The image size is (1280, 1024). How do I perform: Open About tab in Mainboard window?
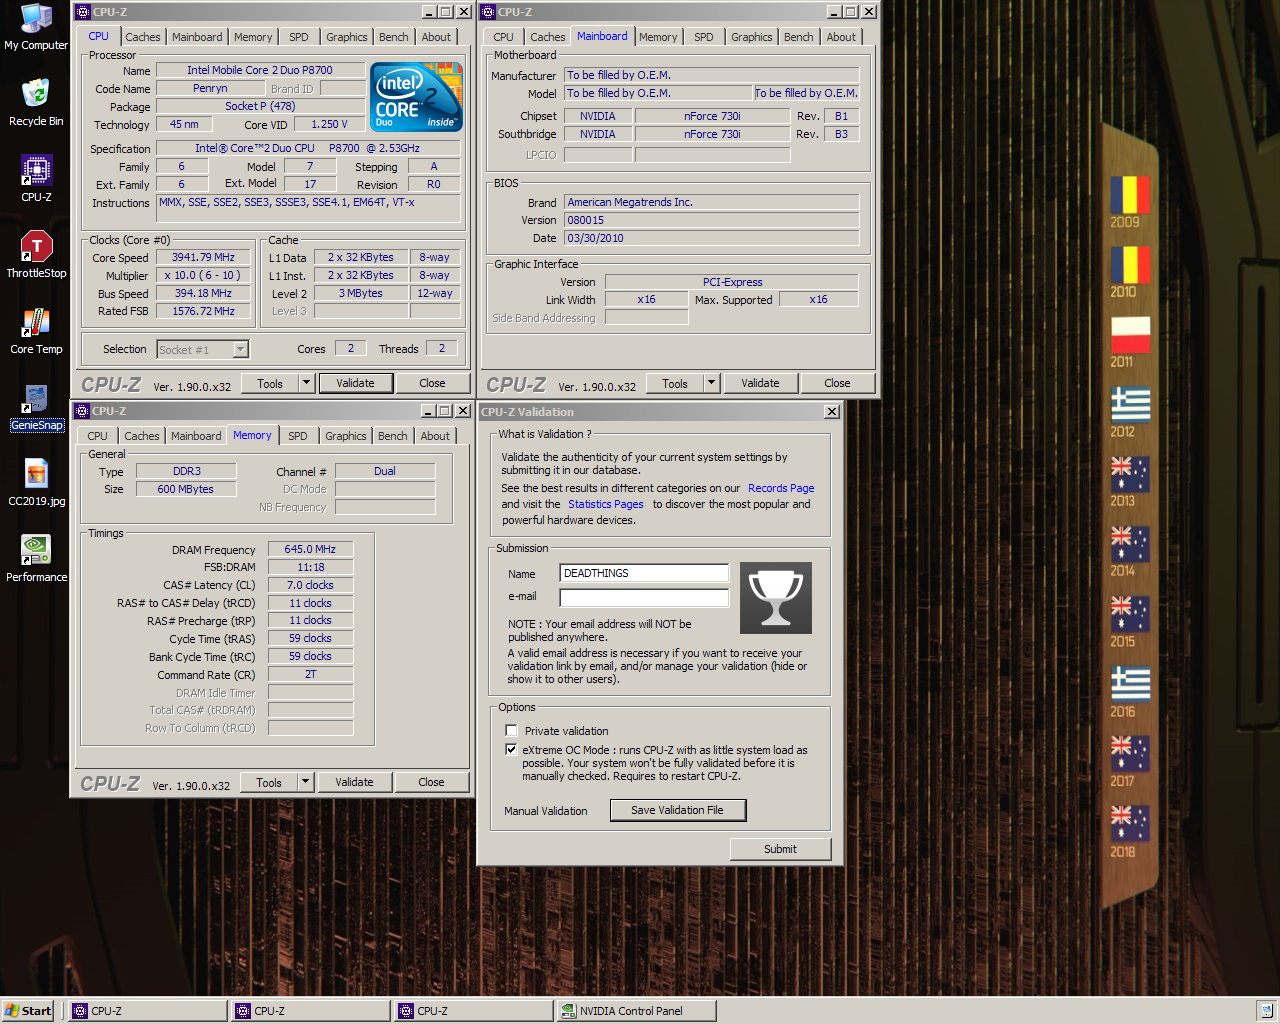[x=841, y=37]
